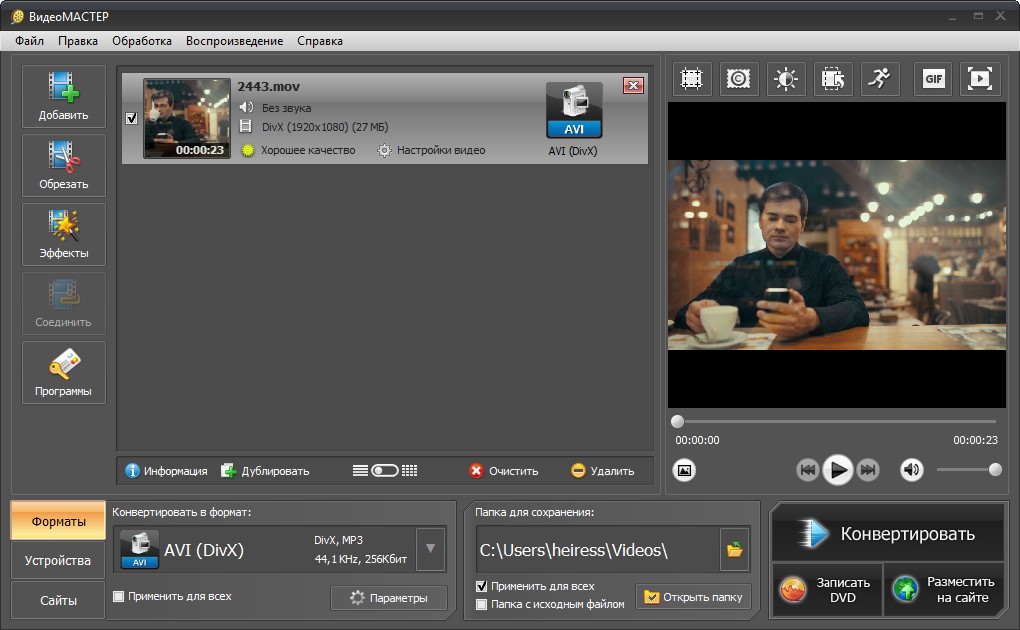This screenshot has height=630, width=1020.
Task: Click Хорошее качество quality setting
Action: (x=299, y=150)
